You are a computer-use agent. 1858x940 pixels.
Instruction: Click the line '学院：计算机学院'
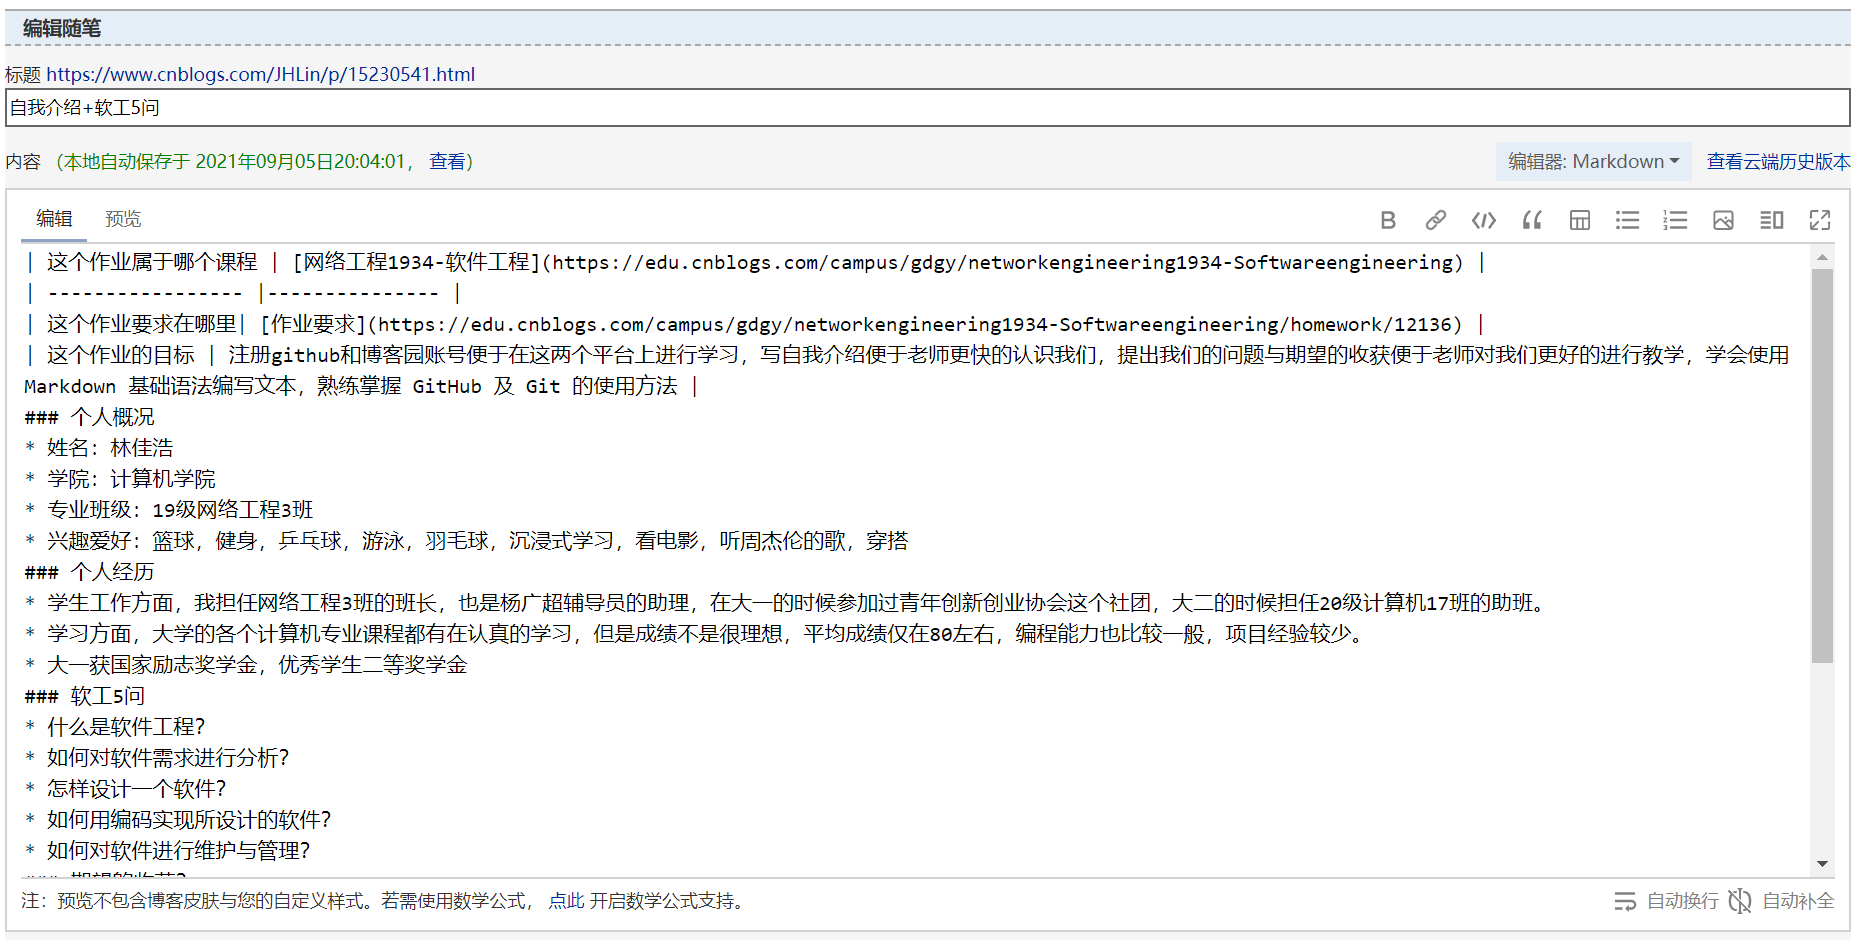120,479
